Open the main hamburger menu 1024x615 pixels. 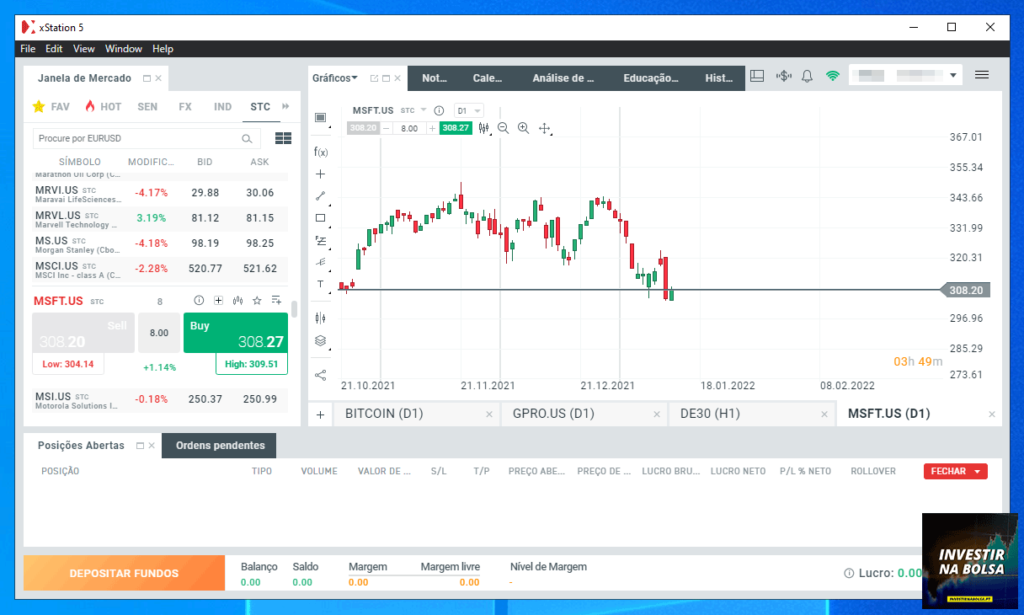click(982, 75)
